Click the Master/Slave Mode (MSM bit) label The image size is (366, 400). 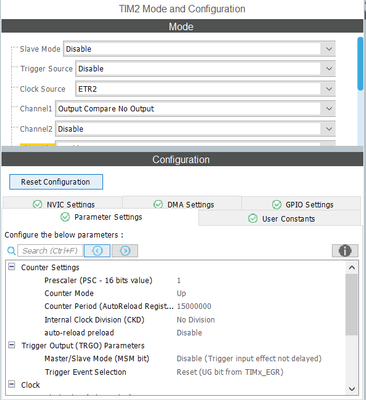[97, 359]
